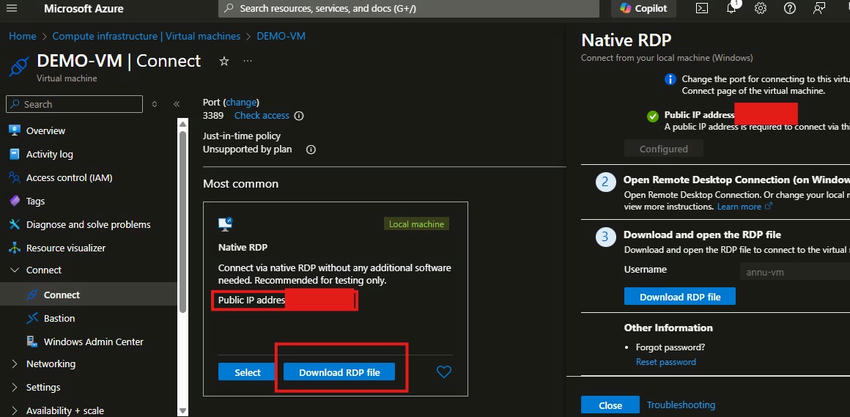Go to Home breadcrumb

tap(23, 36)
